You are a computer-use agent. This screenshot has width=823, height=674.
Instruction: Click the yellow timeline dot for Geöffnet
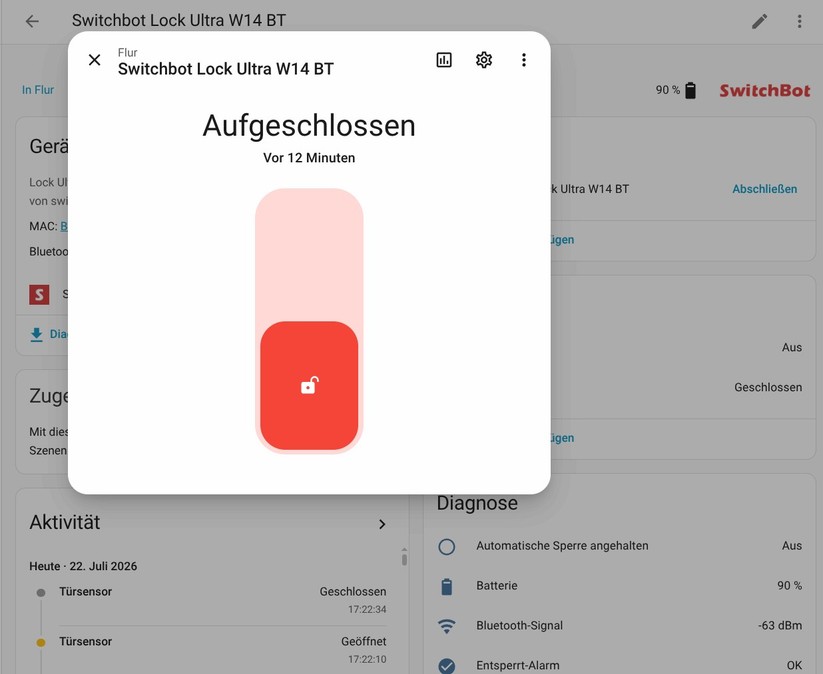[41, 643]
